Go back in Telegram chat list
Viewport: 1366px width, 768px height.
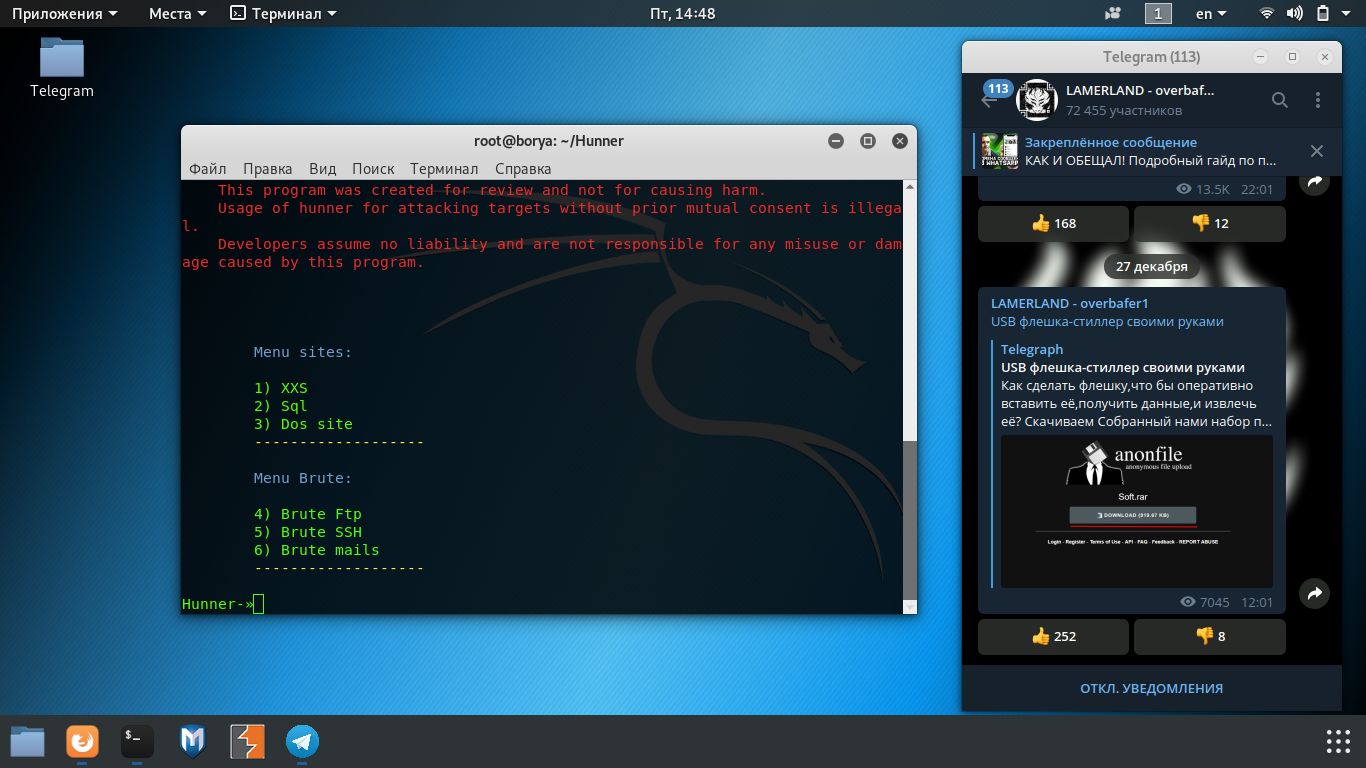click(989, 100)
